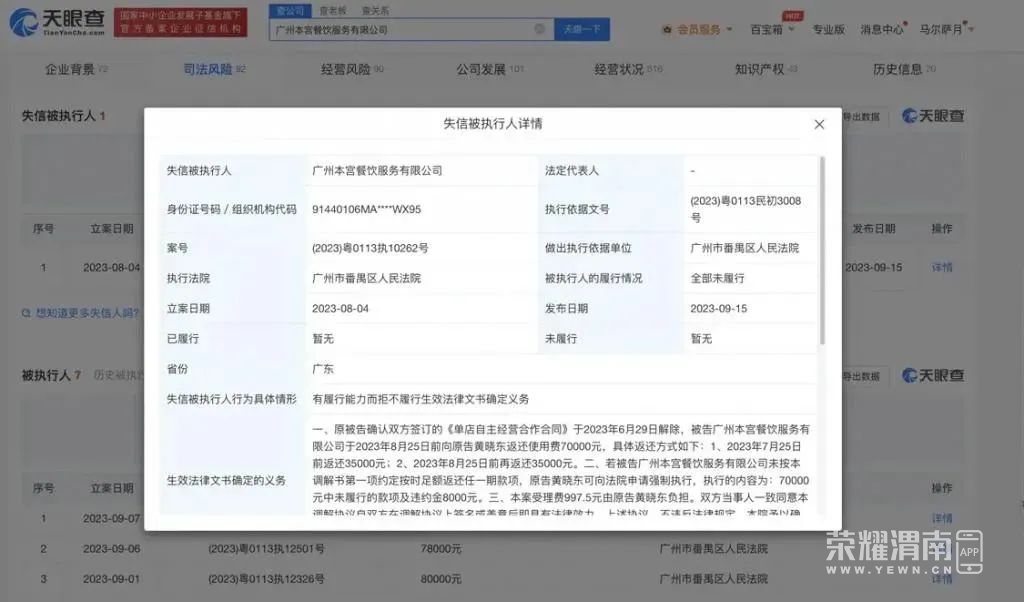
Task: Click the 已履行 value 暂无
Action: tap(323, 339)
